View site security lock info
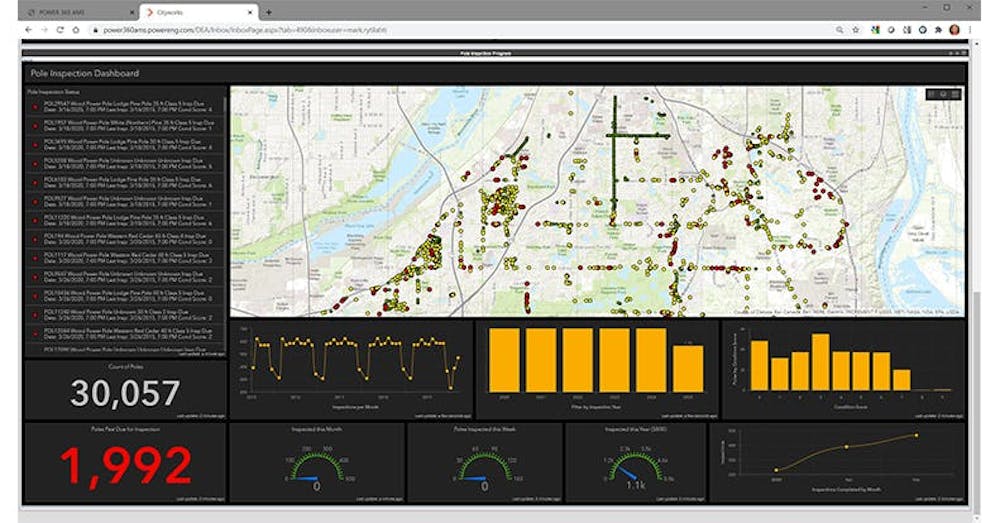 click(x=95, y=30)
